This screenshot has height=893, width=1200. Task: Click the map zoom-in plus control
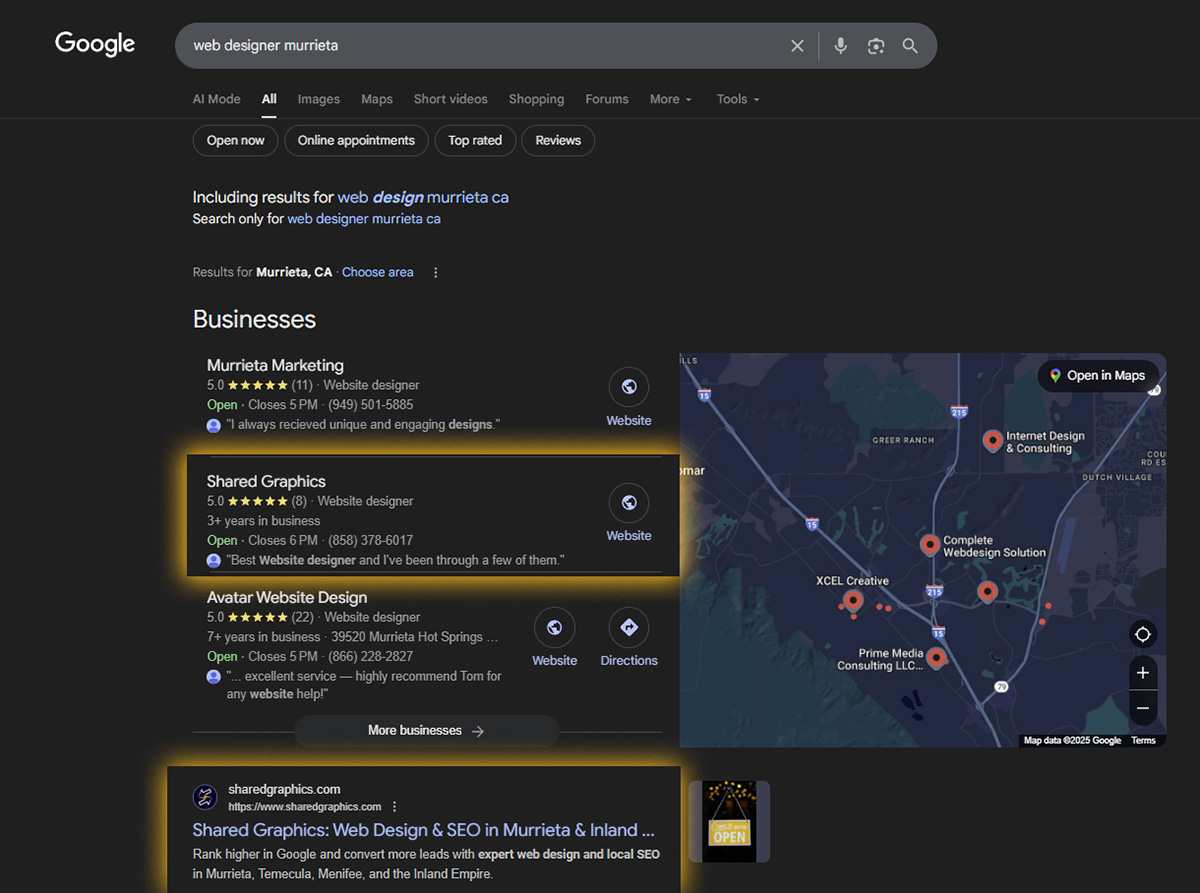[1142, 672]
